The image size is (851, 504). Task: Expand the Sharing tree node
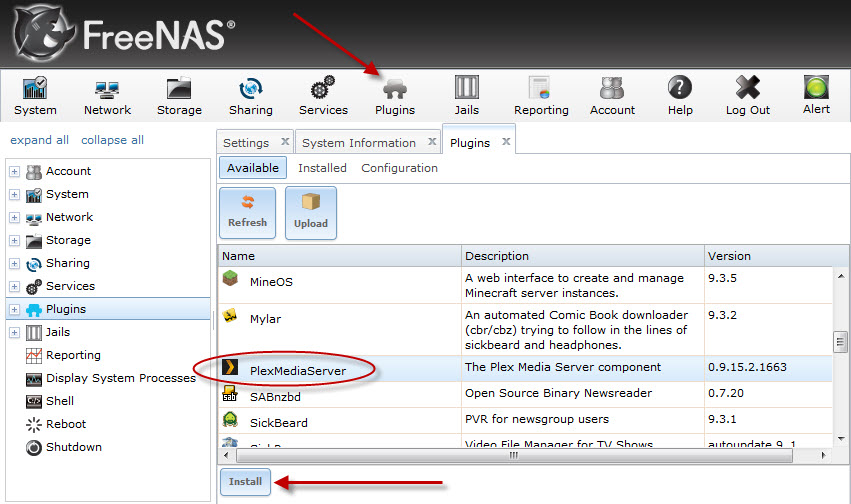[14, 264]
